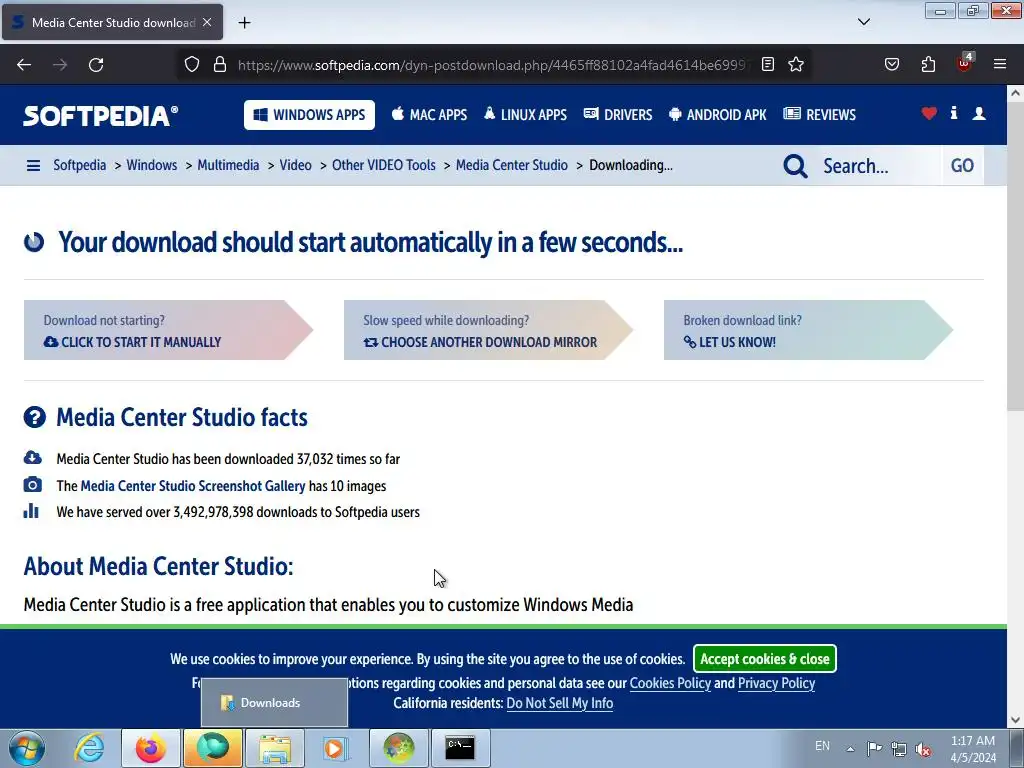Open Windows Media Player taskbar icon
The image size is (1024, 768).
coord(336,748)
